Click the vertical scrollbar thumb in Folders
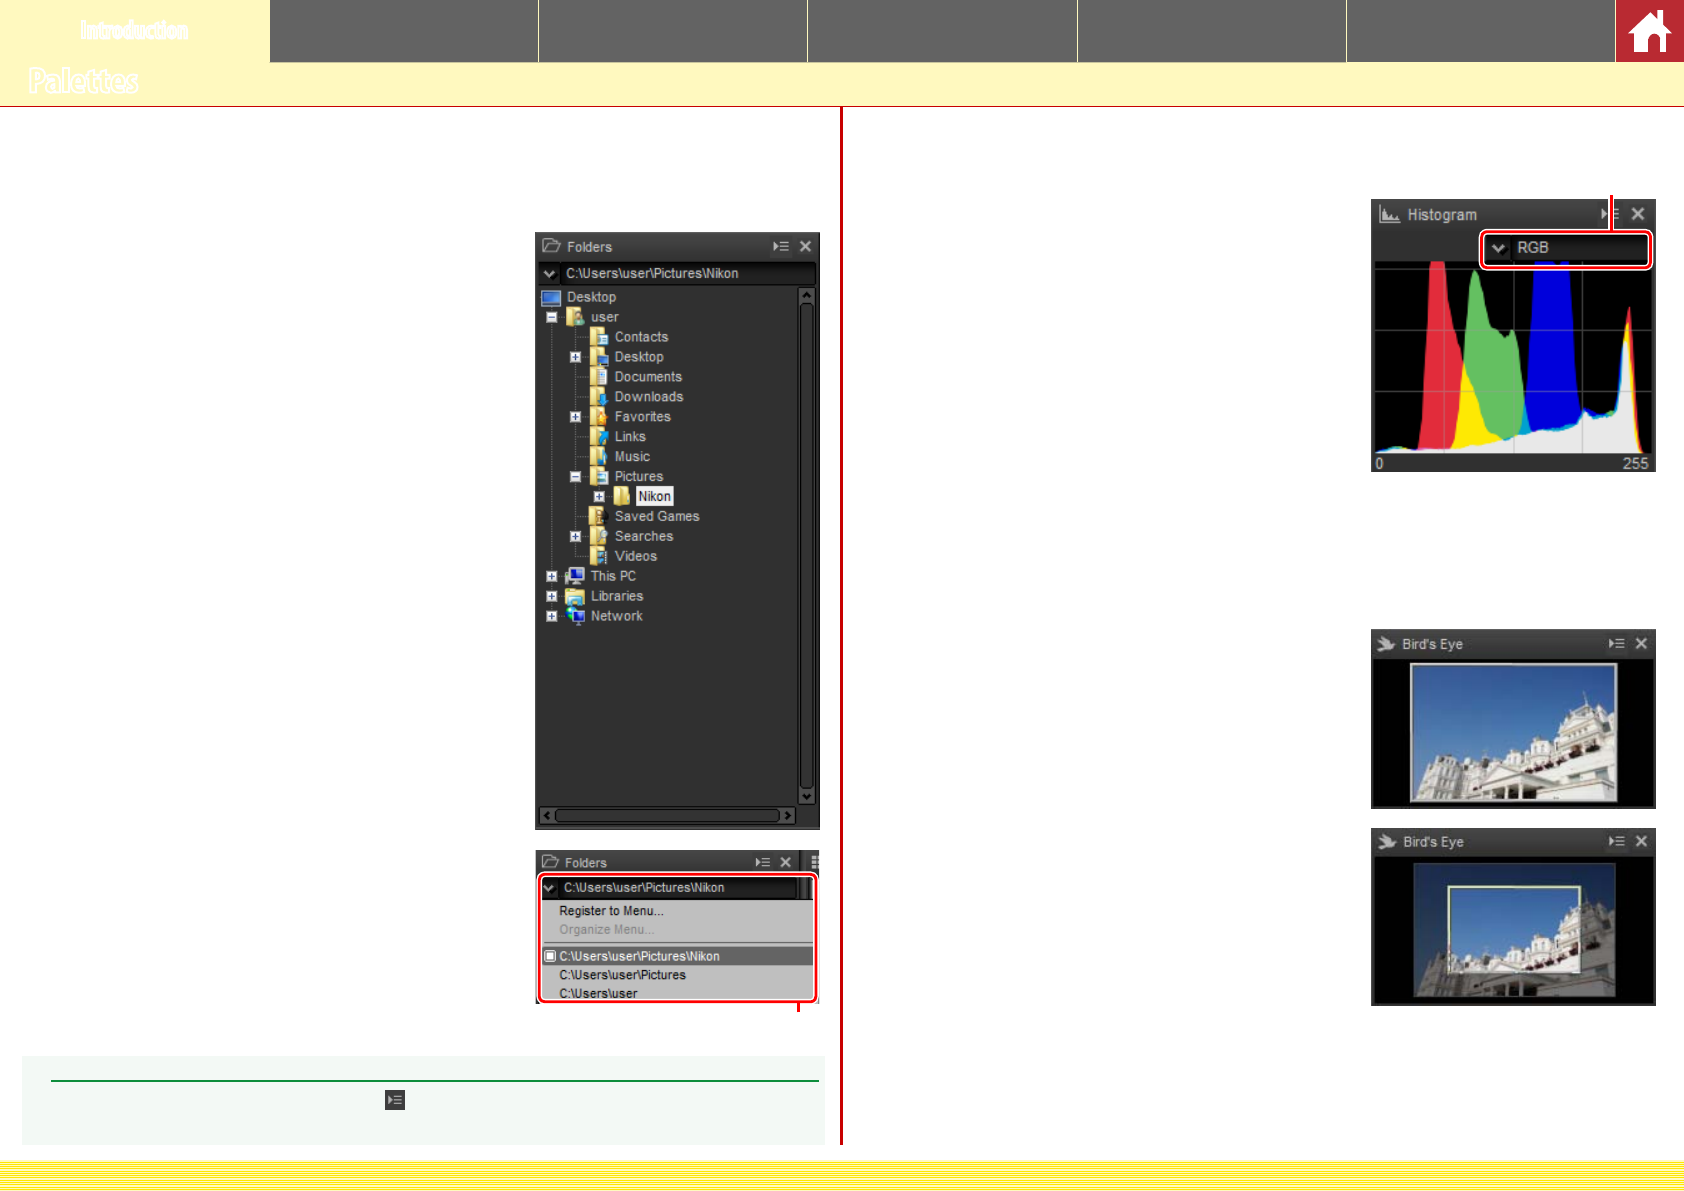 click(x=807, y=546)
